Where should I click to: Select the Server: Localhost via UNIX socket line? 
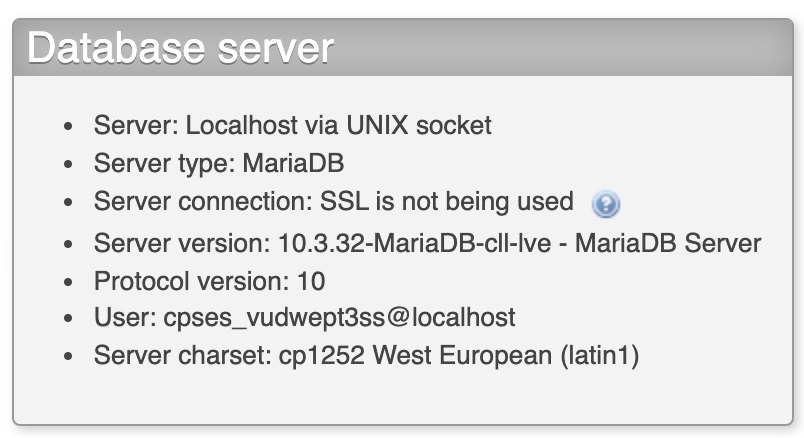[292, 125]
